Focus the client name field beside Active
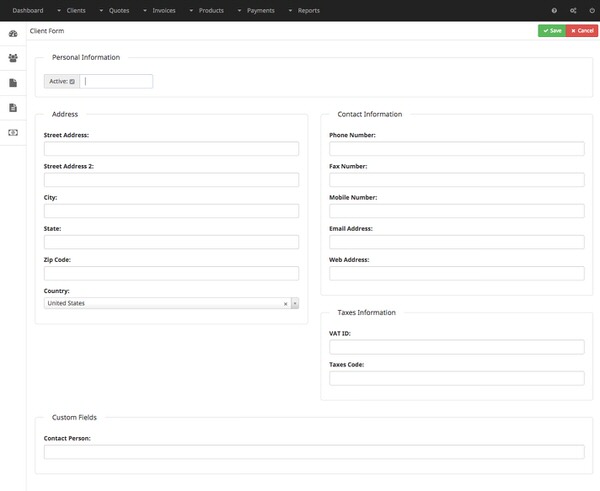Screen dimensions: 600x491 click(x=116, y=82)
